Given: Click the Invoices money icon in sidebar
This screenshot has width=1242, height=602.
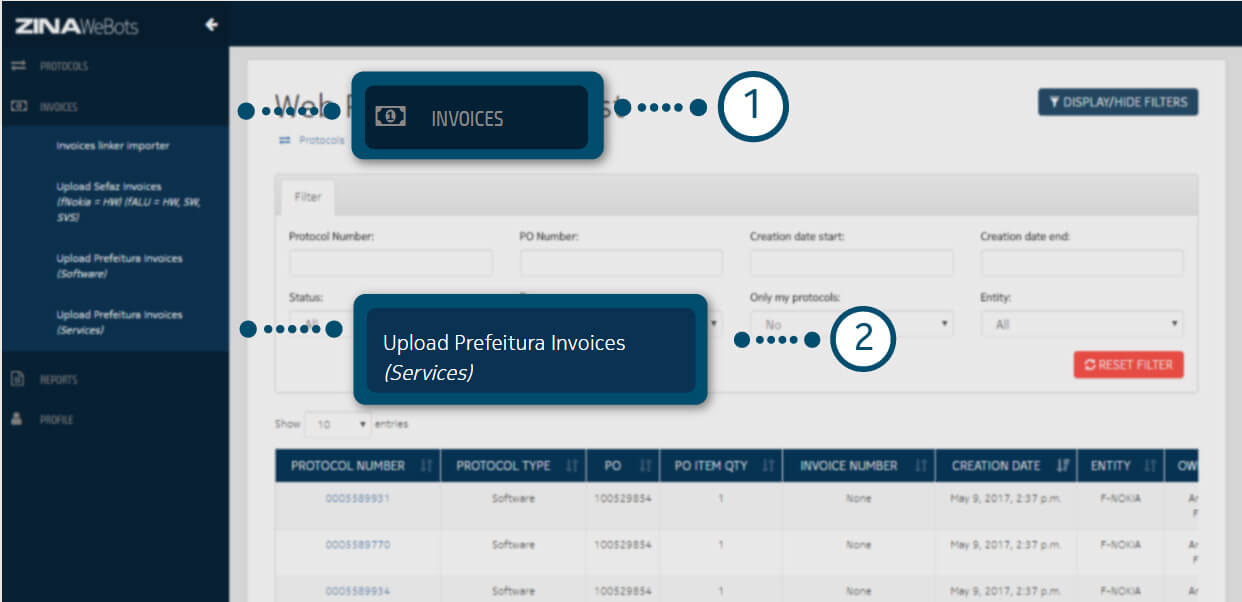Looking at the screenshot, I should (17, 106).
